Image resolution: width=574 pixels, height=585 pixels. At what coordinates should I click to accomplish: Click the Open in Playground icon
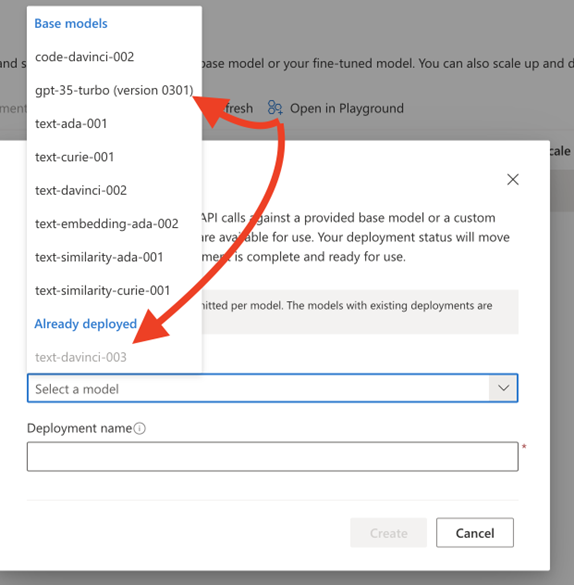(275, 108)
